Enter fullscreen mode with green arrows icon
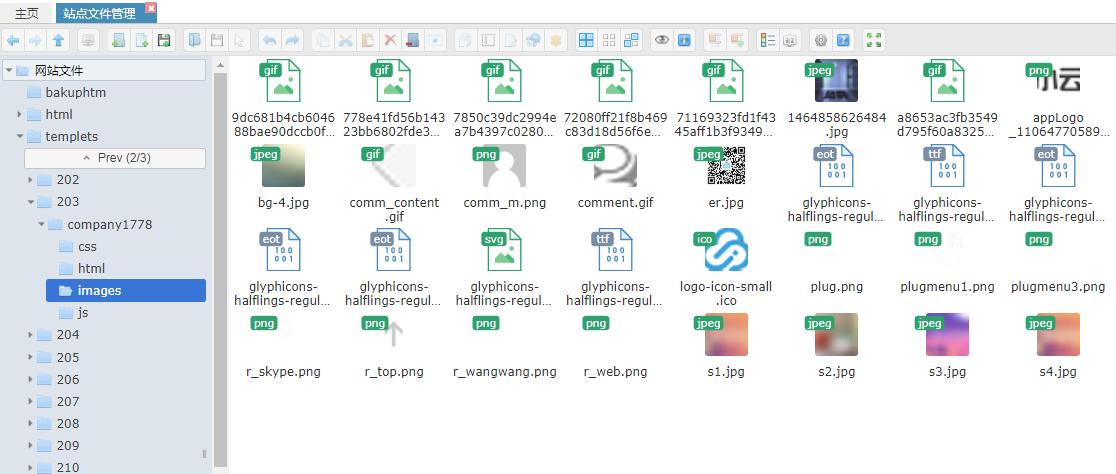 [x=873, y=41]
